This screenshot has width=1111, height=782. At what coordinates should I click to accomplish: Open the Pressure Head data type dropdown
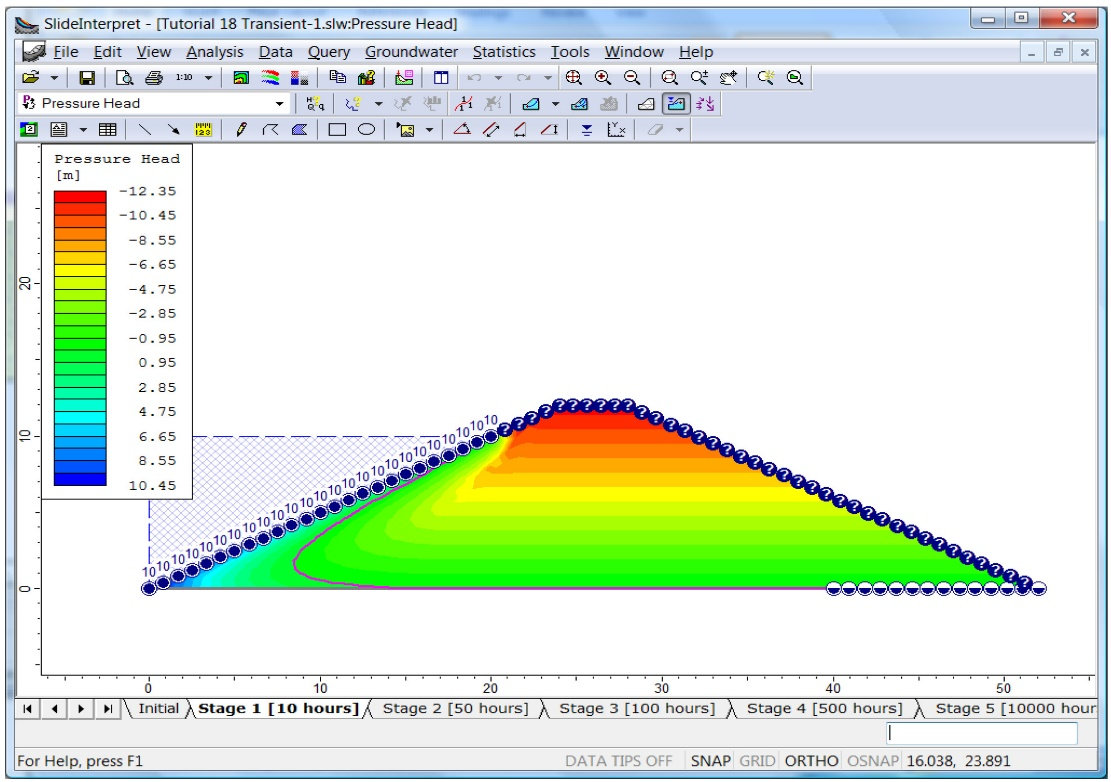click(x=280, y=103)
